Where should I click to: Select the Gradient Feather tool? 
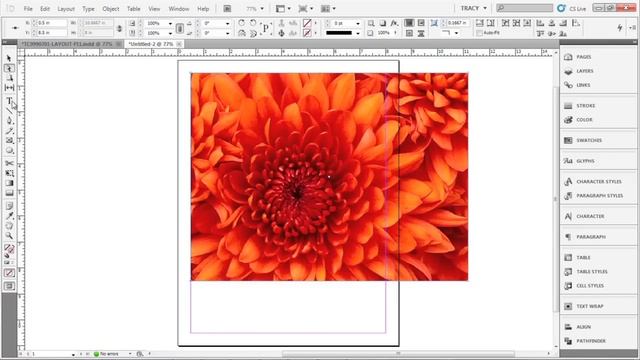pos(9,193)
